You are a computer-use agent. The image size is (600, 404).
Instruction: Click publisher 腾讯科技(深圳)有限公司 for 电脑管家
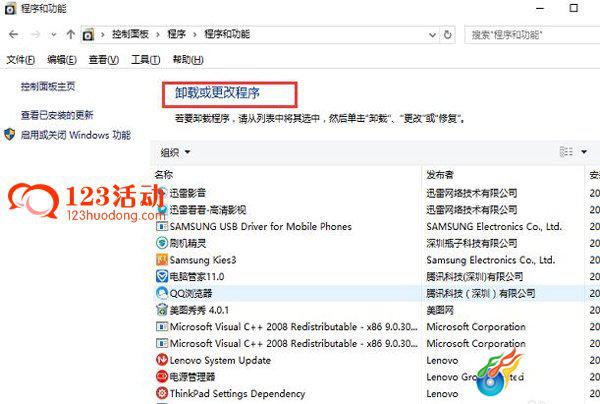point(475,277)
